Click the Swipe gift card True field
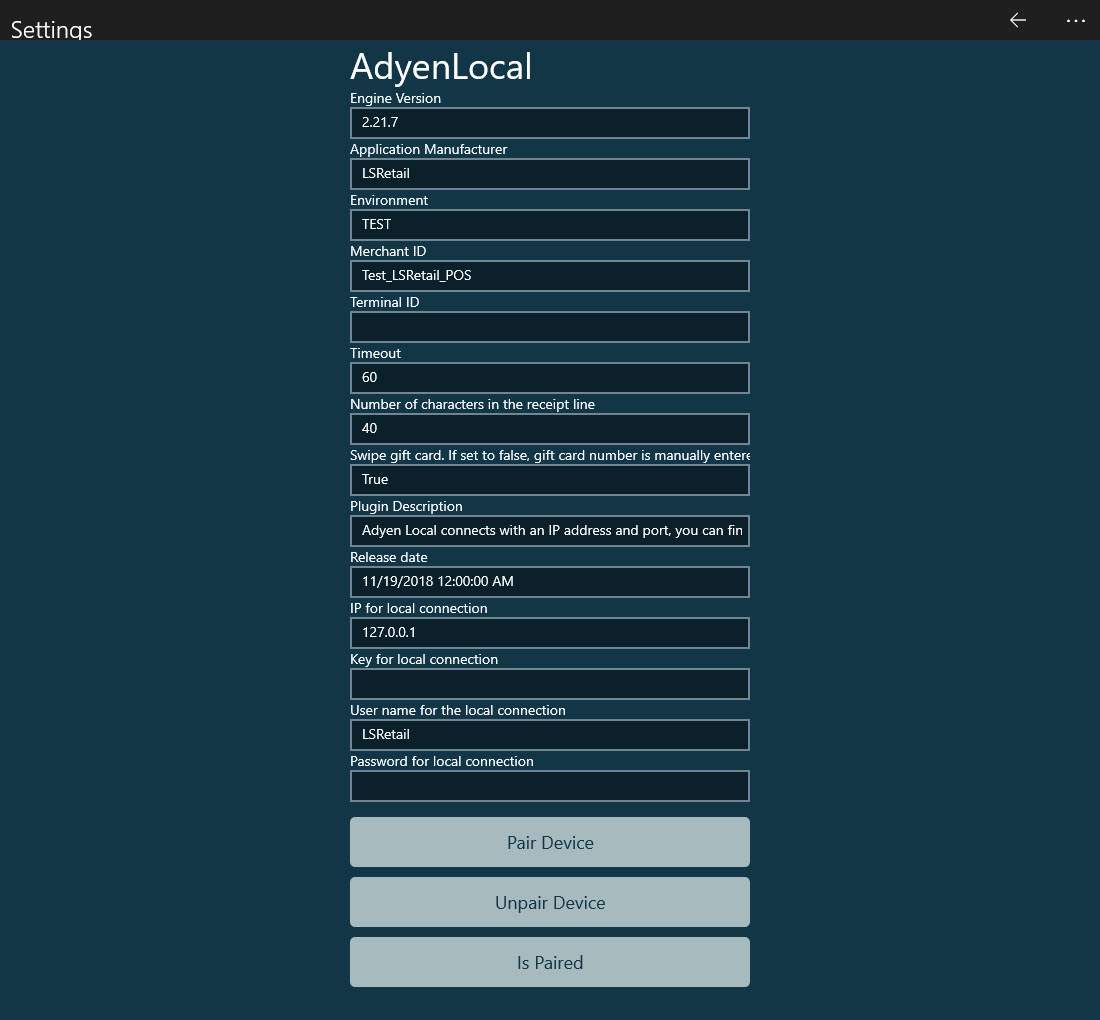1100x1020 pixels. point(549,480)
